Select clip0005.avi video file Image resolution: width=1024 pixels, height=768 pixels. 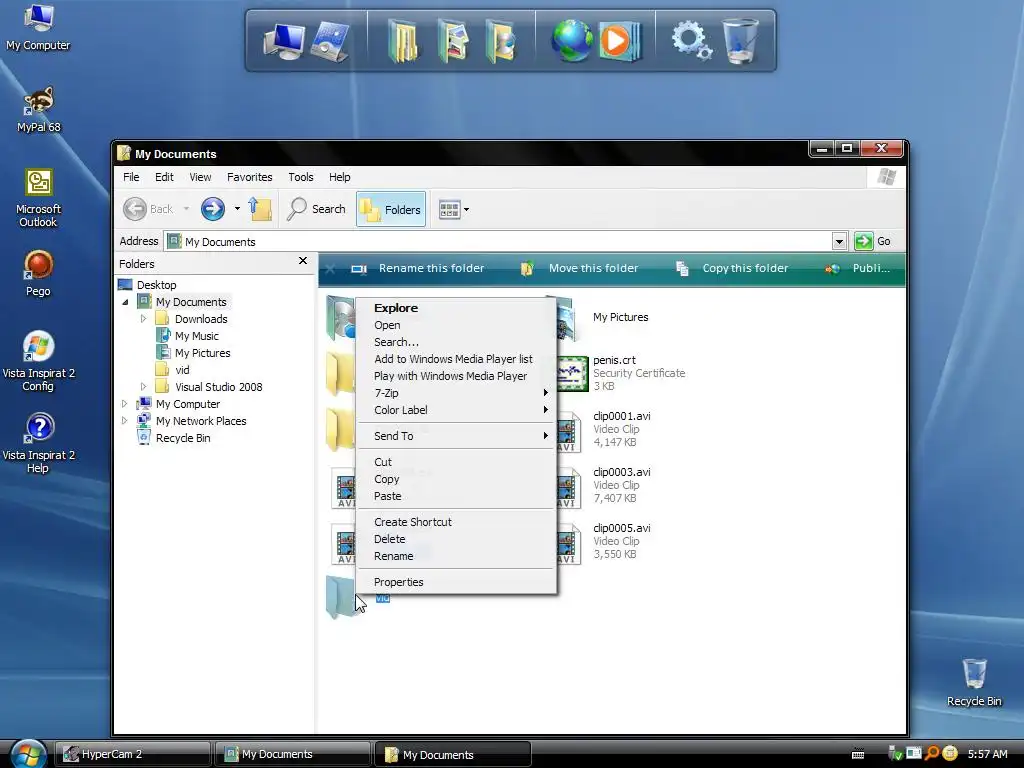coord(604,541)
